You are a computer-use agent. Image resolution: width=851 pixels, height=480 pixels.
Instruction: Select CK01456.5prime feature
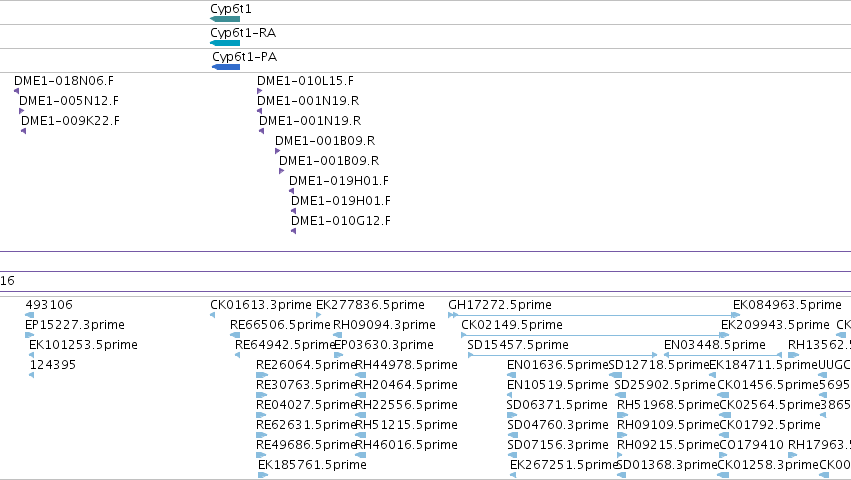click(x=768, y=386)
